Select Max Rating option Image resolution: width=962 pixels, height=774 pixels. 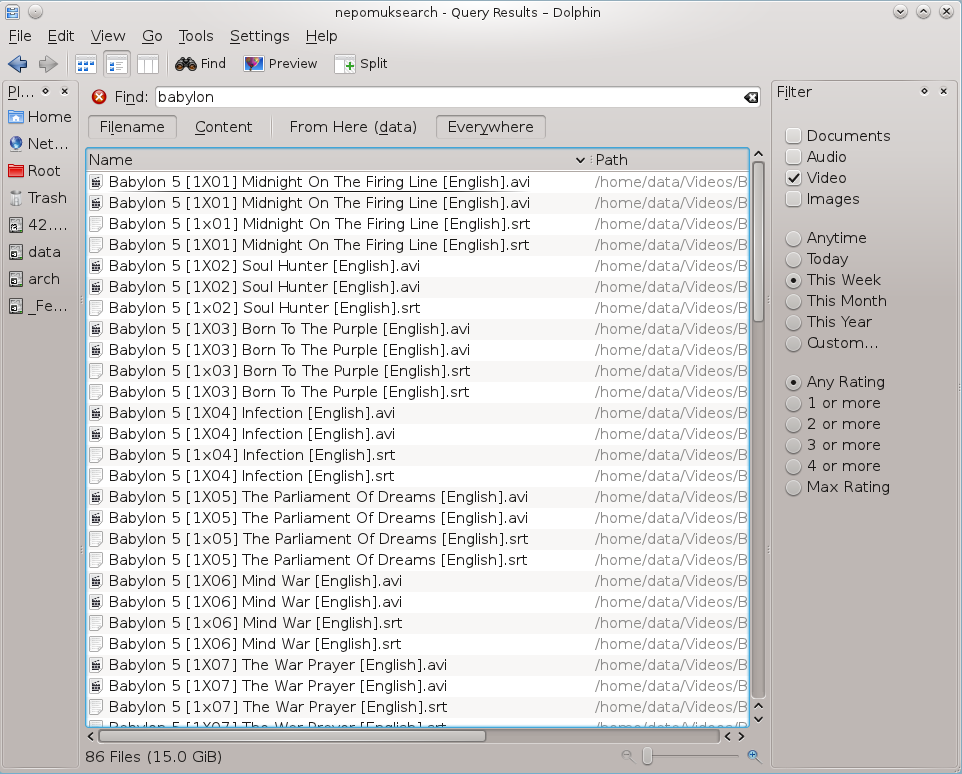click(x=838, y=487)
